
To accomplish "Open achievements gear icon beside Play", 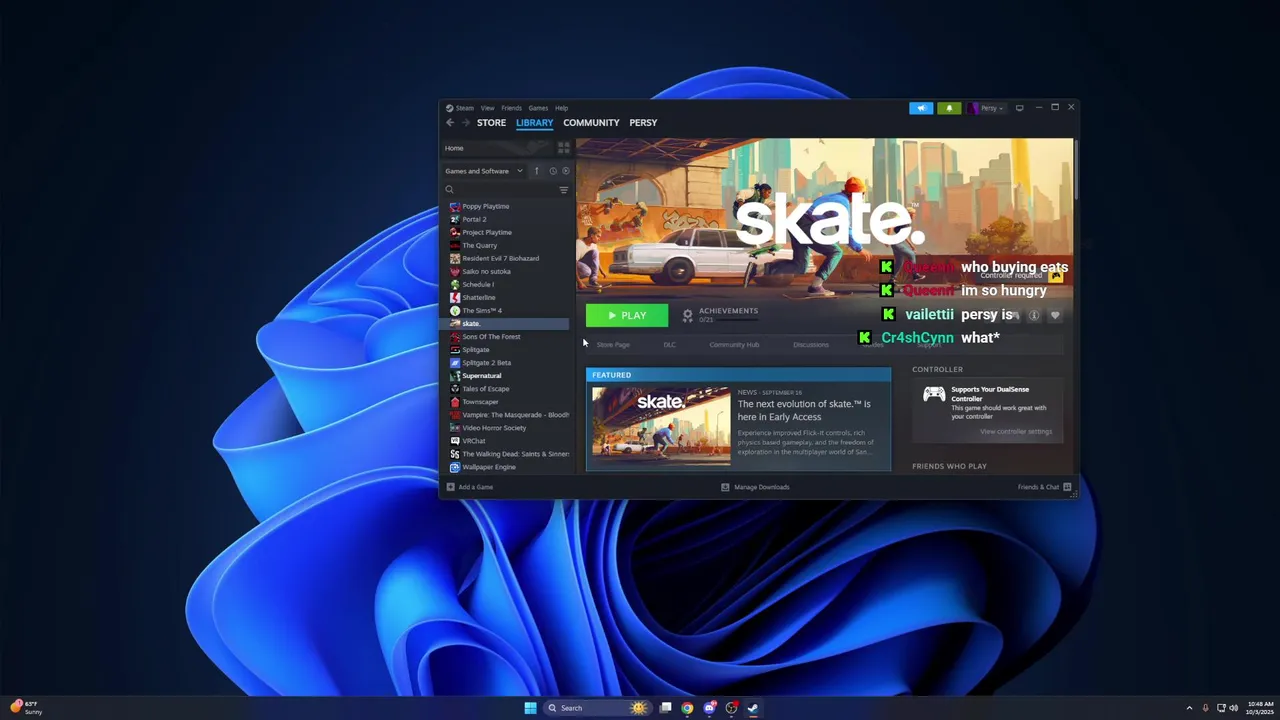I will point(687,315).
